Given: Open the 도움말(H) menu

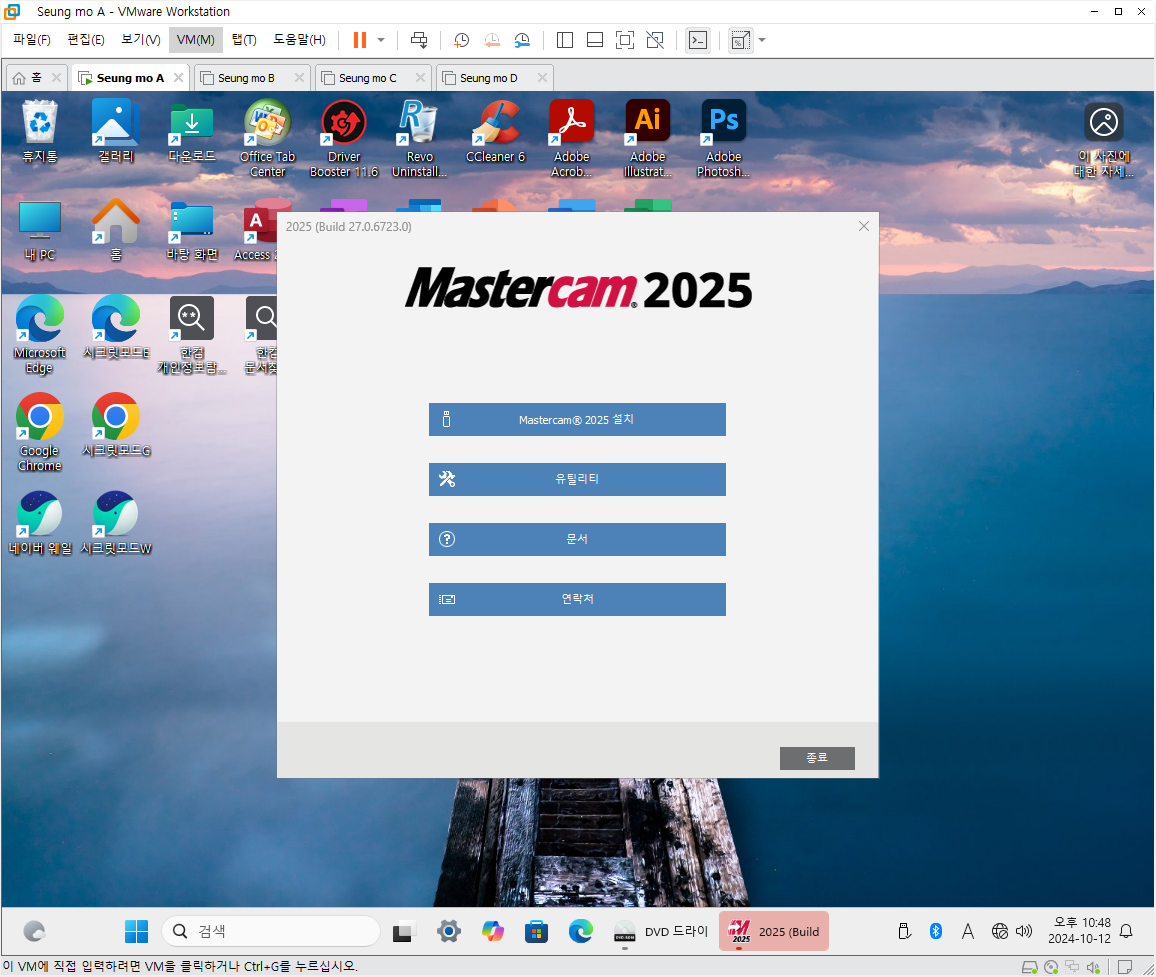Looking at the screenshot, I should [299, 40].
